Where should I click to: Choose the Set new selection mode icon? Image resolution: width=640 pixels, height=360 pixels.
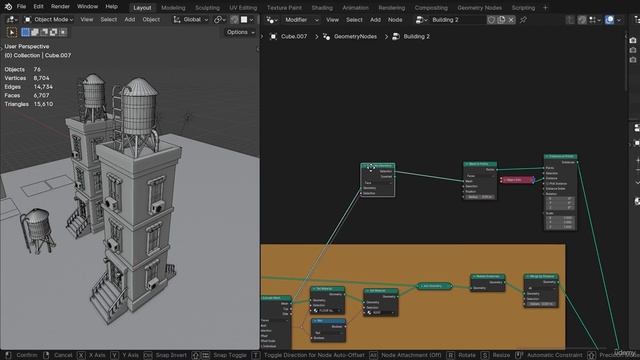click(x=25, y=32)
